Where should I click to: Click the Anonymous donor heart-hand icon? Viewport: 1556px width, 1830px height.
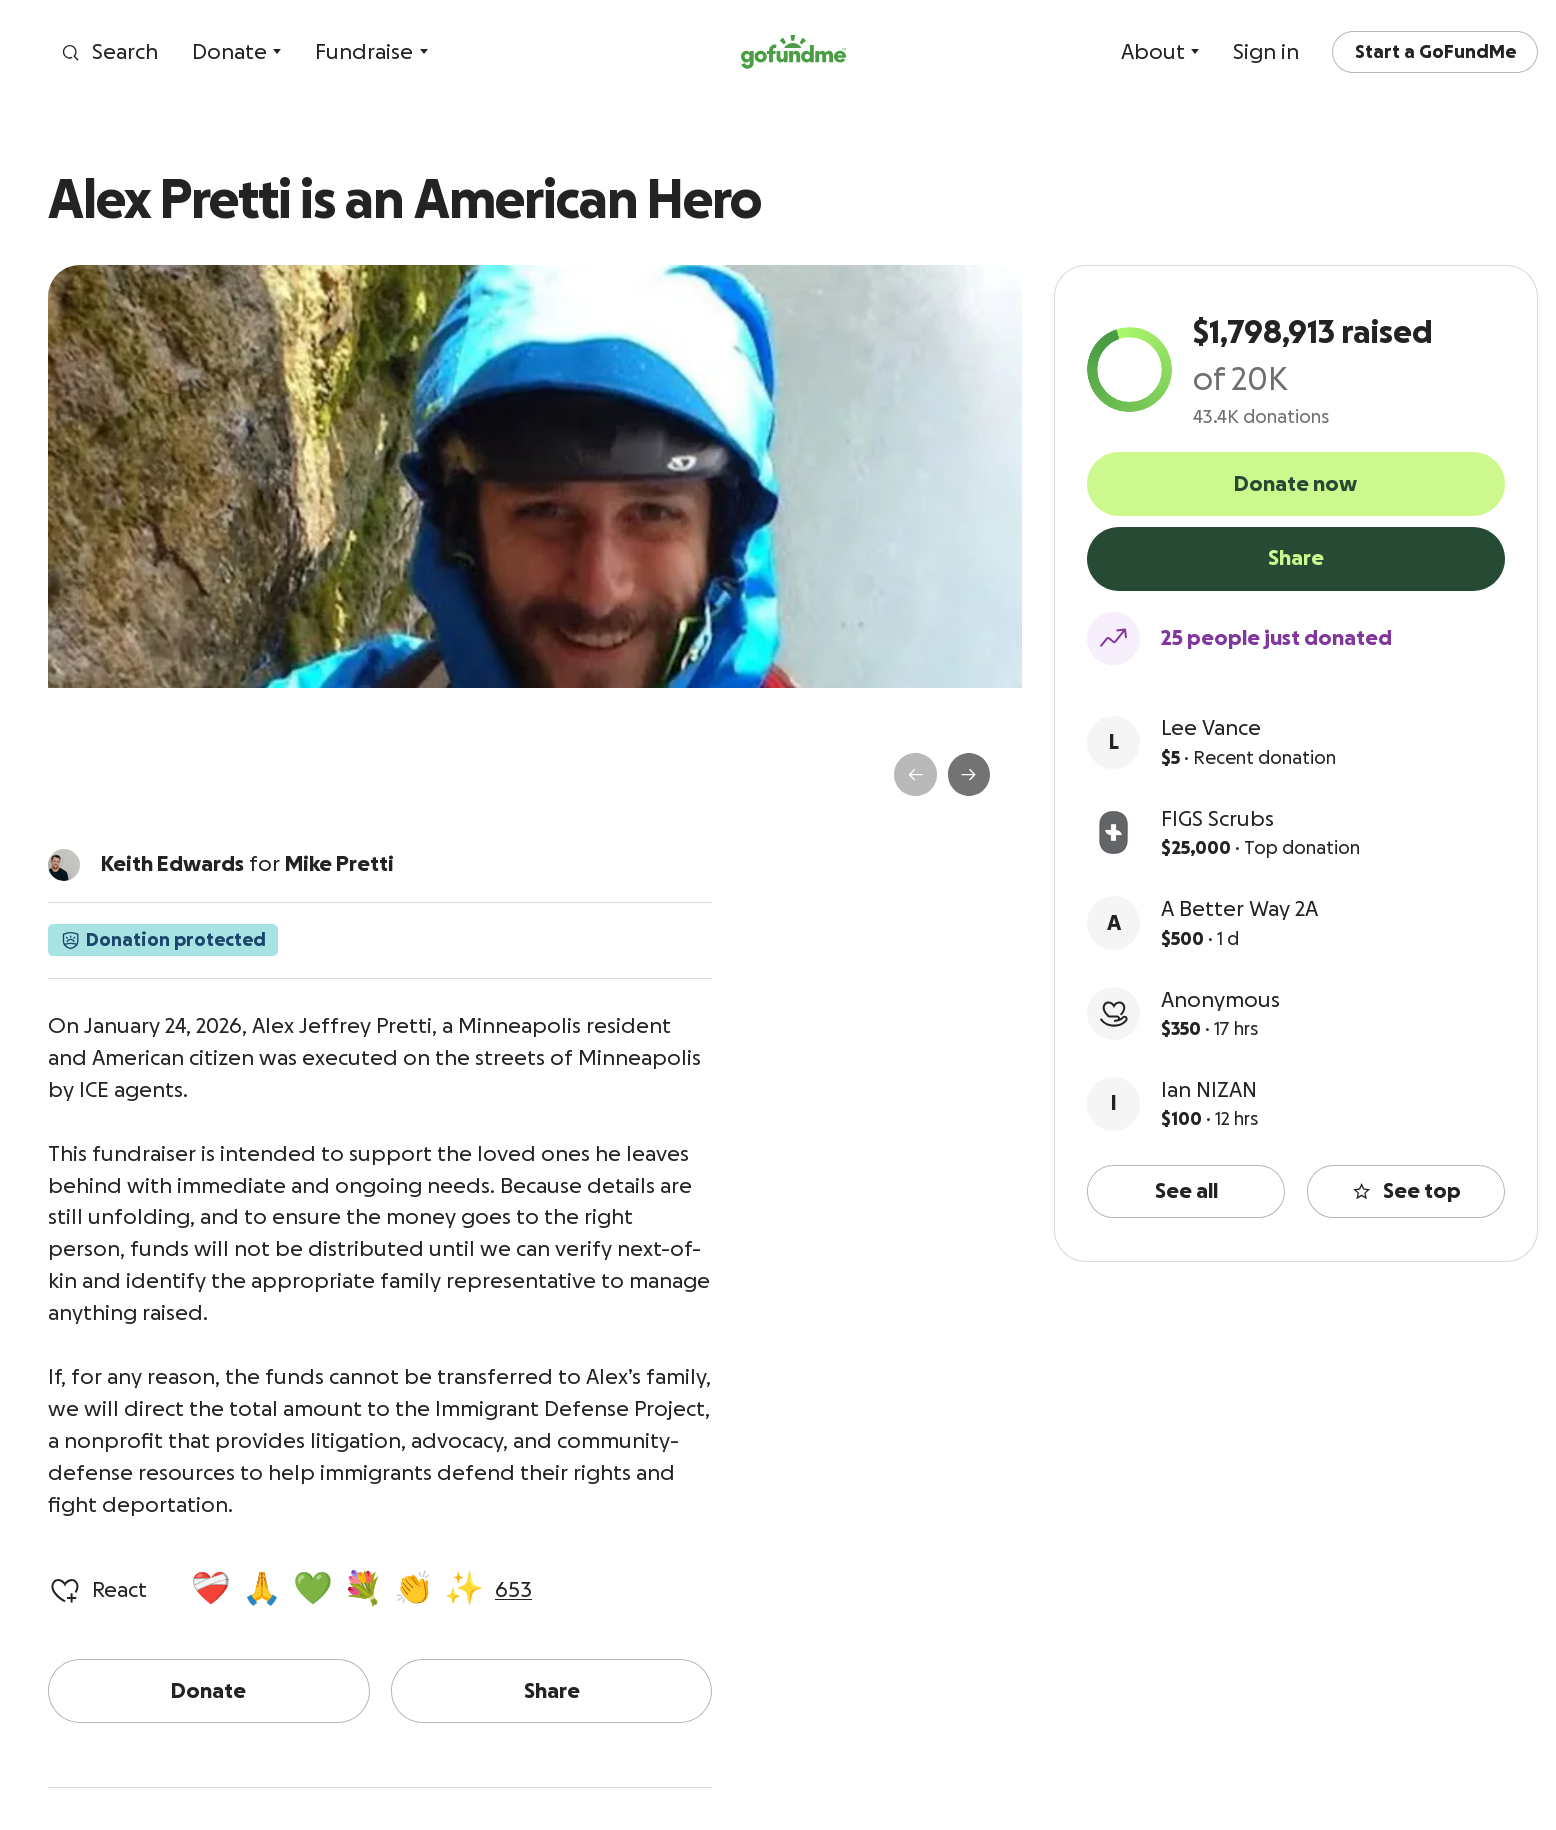point(1113,1014)
